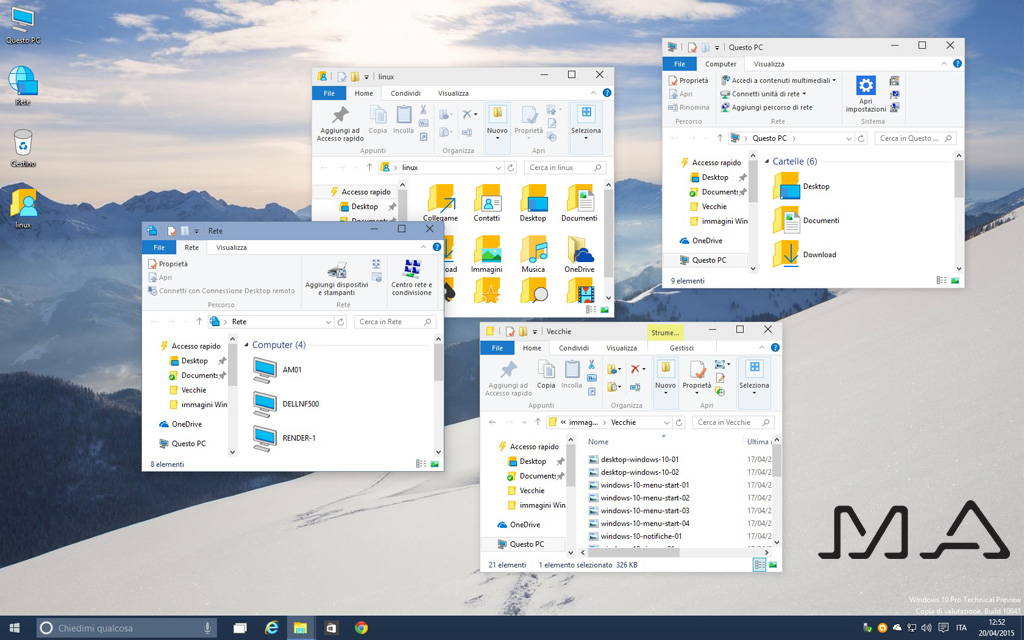The width and height of the screenshot is (1024, 640).
Task: Select the Immagini folder in the linux window
Action: (487, 254)
